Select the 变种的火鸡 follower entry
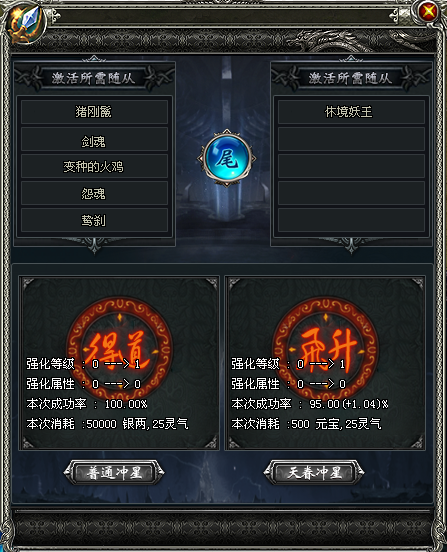Screen dimensions: 447x552 click(x=94, y=166)
